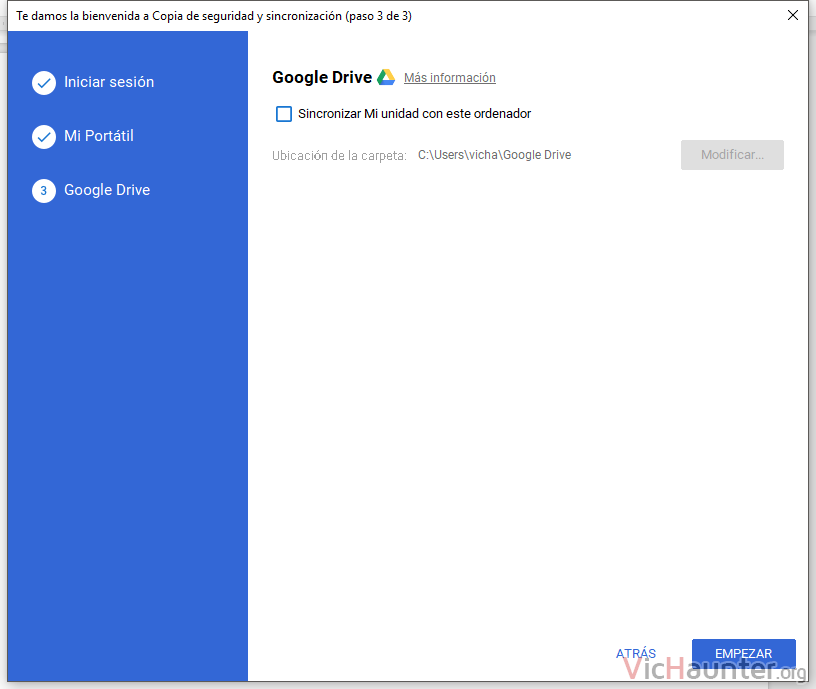Screen dimensions: 816x689
Task: Enable Sincronizar Mi unidad con este ordenador checkbox
Action: [284, 114]
